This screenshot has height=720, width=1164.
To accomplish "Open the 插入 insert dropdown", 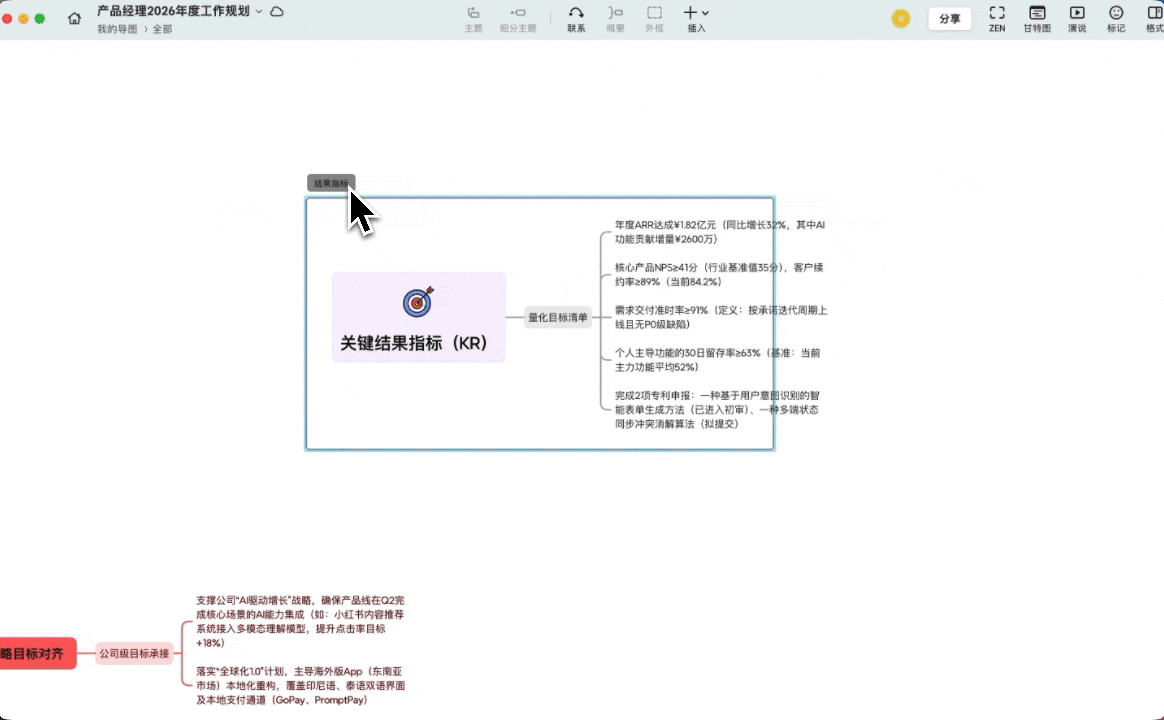I will click(x=694, y=17).
